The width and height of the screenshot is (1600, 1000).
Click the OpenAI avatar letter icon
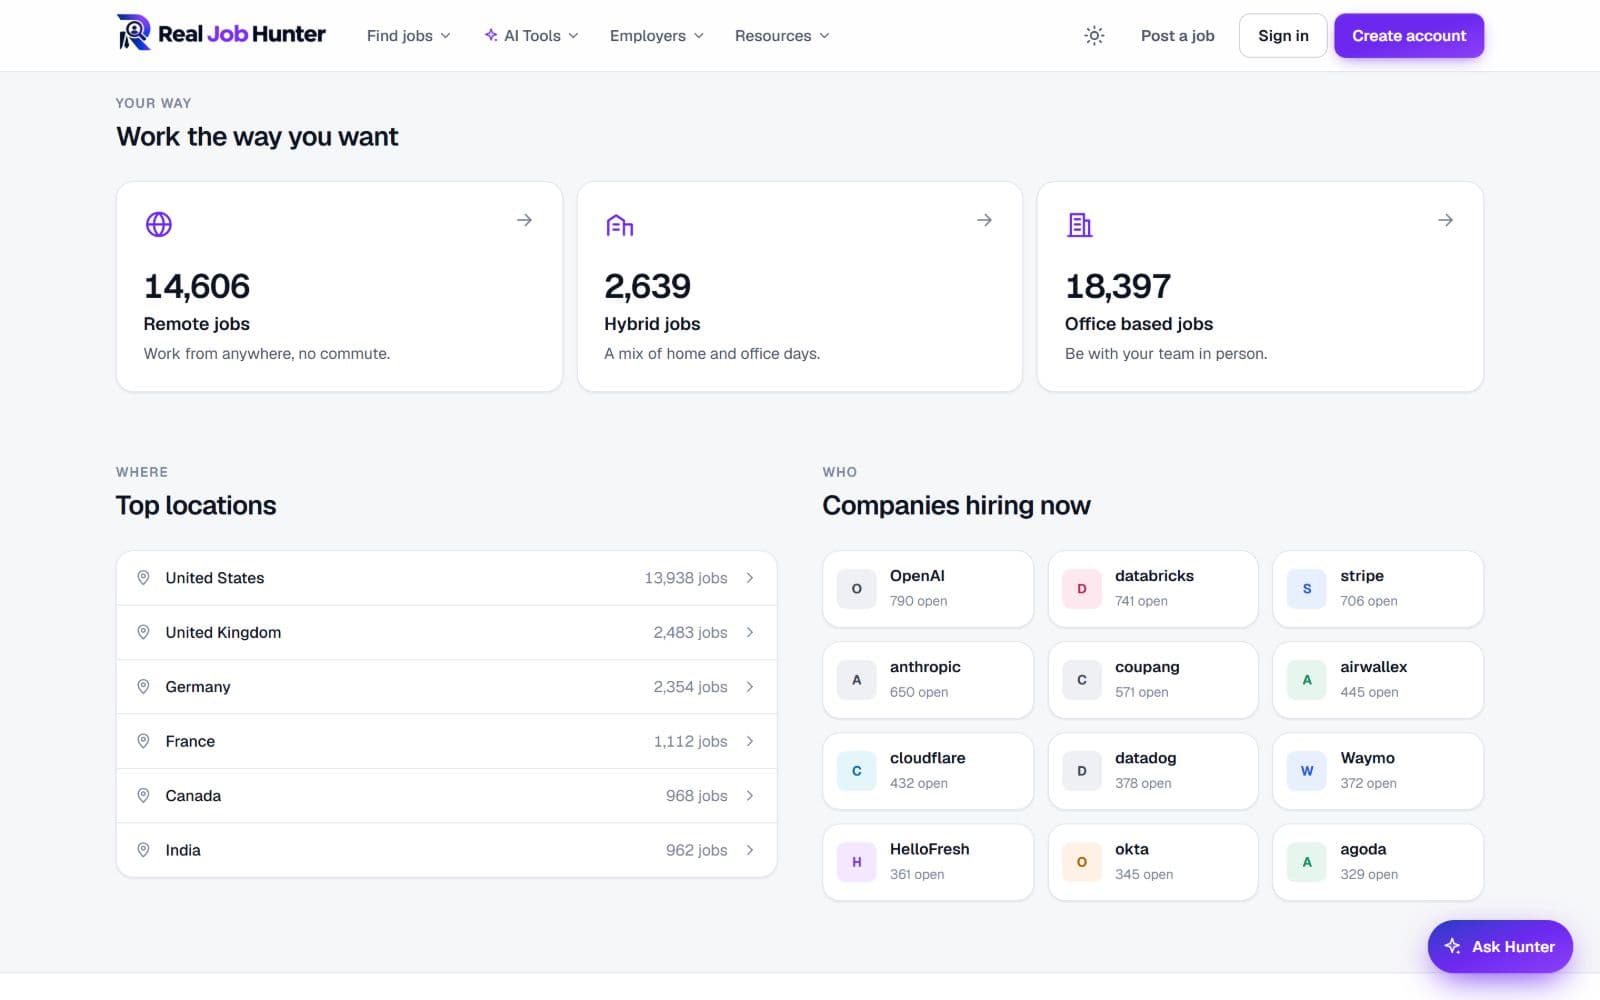tap(856, 589)
